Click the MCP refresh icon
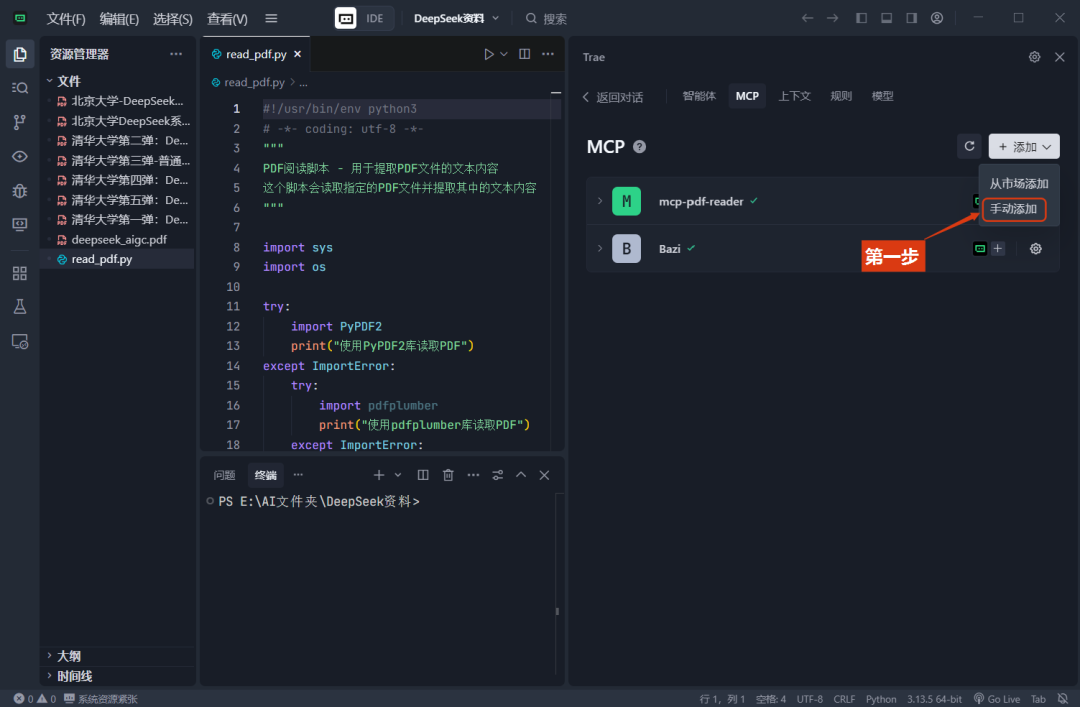Image resolution: width=1080 pixels, height=707 pixels. tap(968, 147)
